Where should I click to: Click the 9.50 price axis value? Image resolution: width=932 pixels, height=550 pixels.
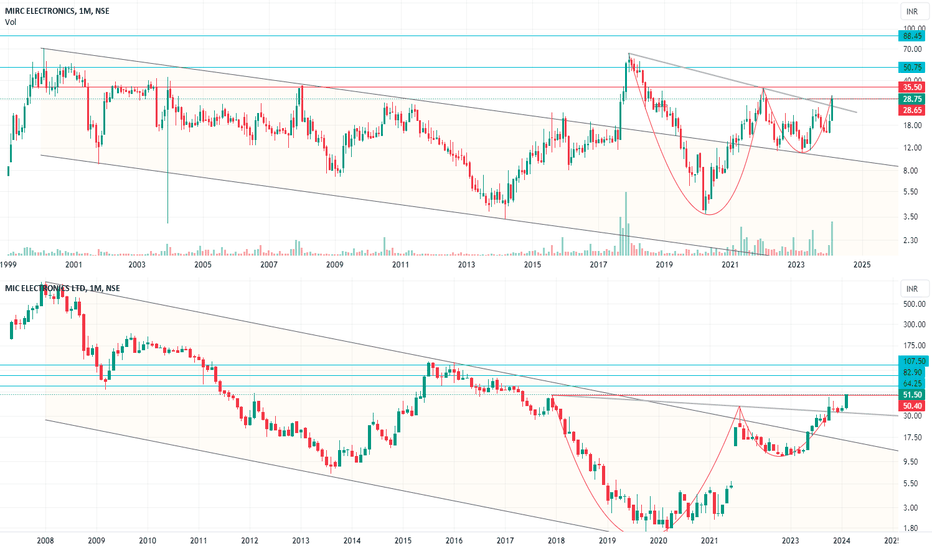(x=912, y=462)
